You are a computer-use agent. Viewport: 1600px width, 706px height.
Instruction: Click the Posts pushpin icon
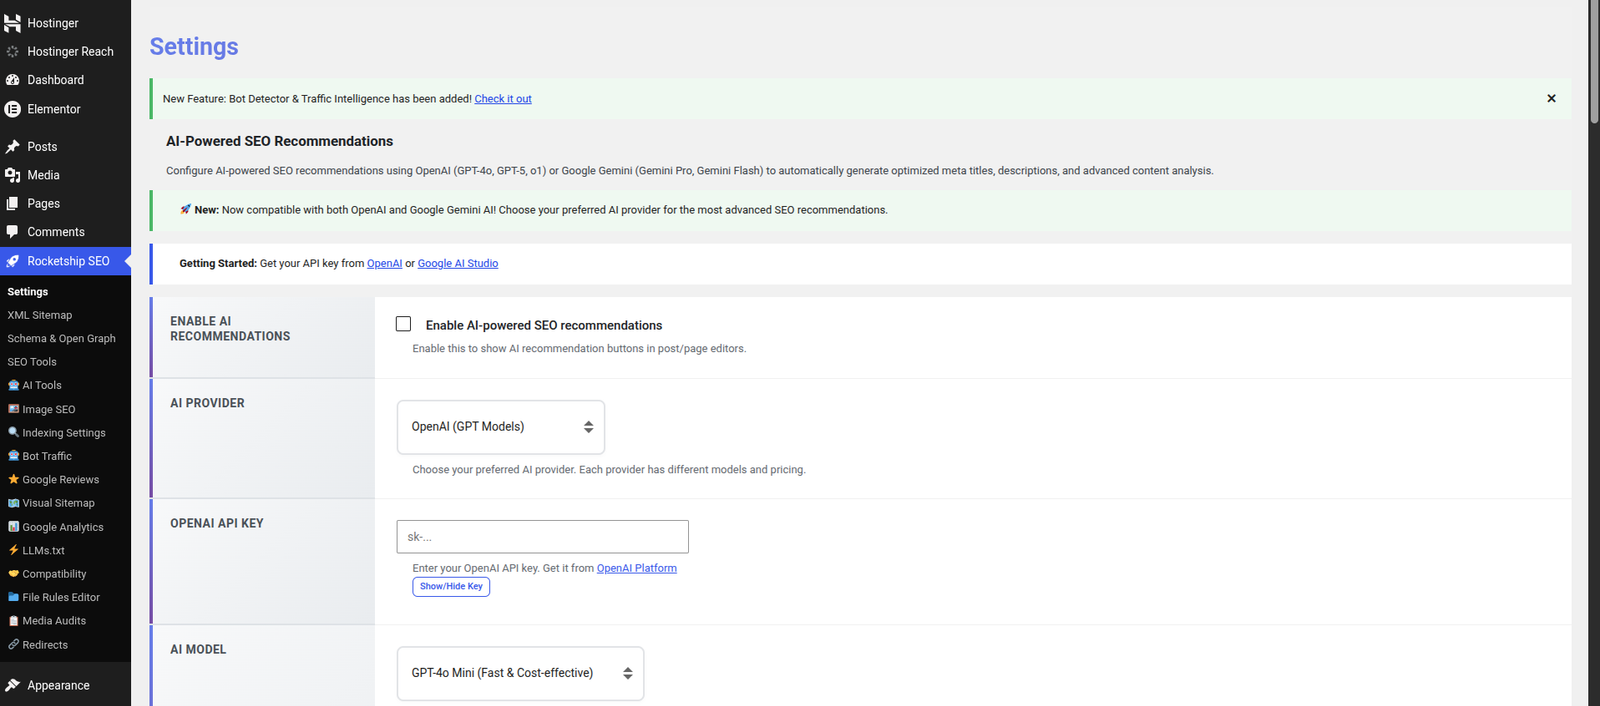pyautogui.click(x=12, y=147)
